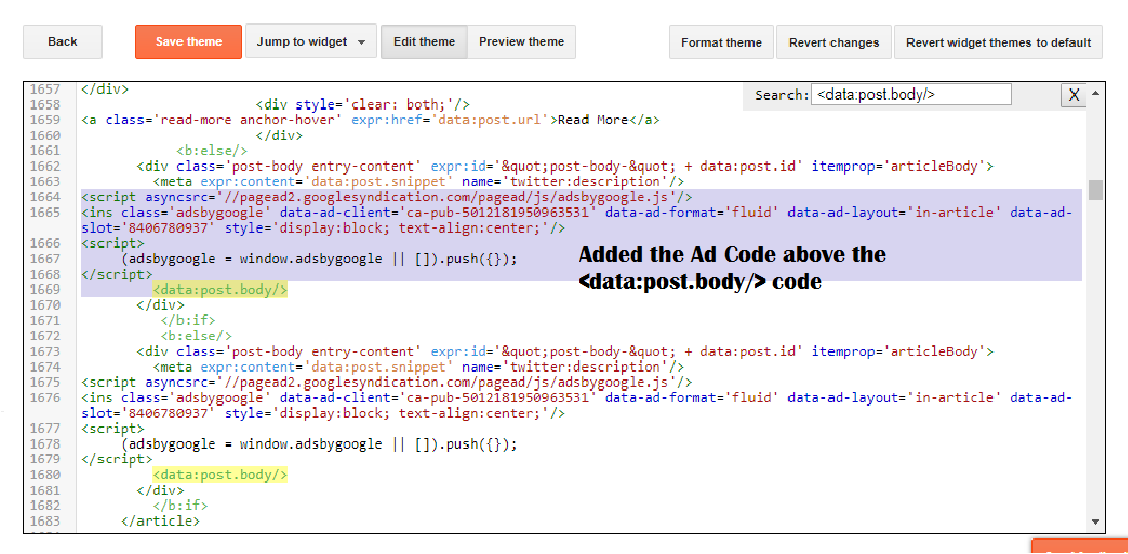
Task: Click scrollbar up arrow
Action: coord(1096,93)
